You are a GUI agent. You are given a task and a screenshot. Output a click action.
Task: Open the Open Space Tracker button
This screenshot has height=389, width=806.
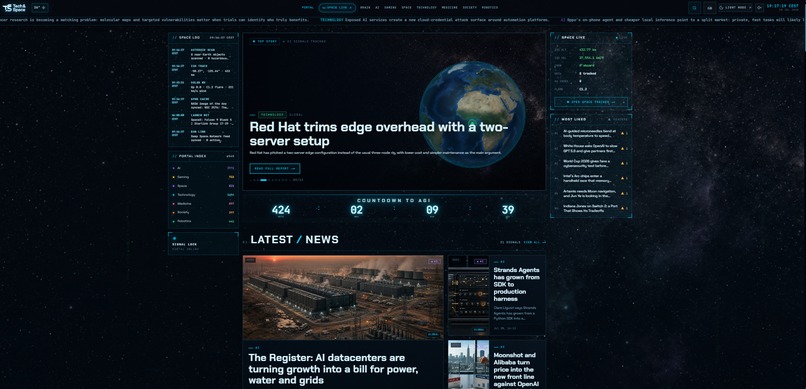[x=591, y=102]
